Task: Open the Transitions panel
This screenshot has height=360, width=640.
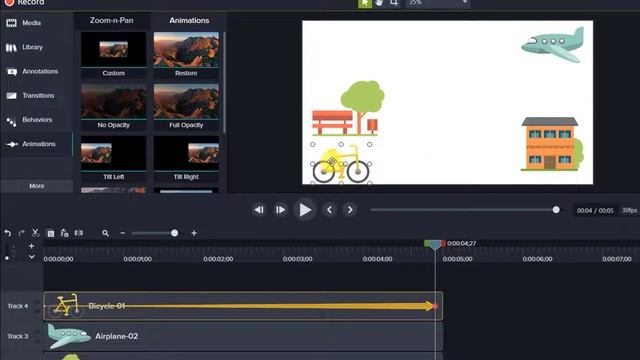Action: pyautogui.click(x=30, y=96)
